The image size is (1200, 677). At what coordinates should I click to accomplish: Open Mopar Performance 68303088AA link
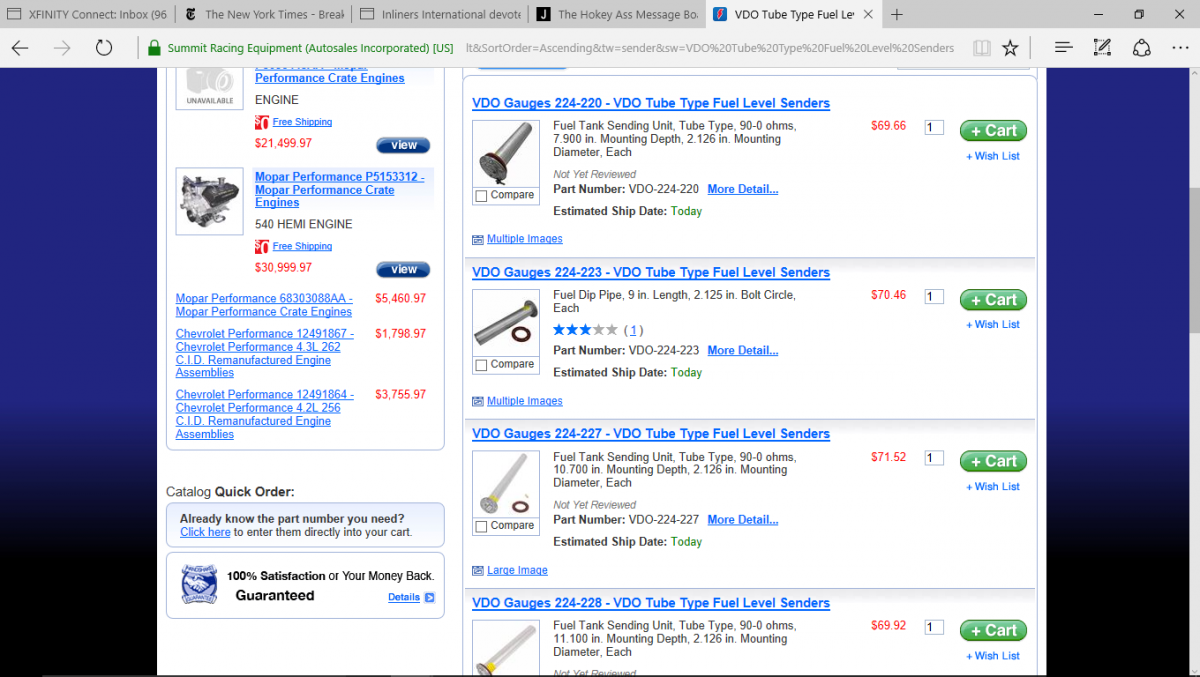[264, 305]
